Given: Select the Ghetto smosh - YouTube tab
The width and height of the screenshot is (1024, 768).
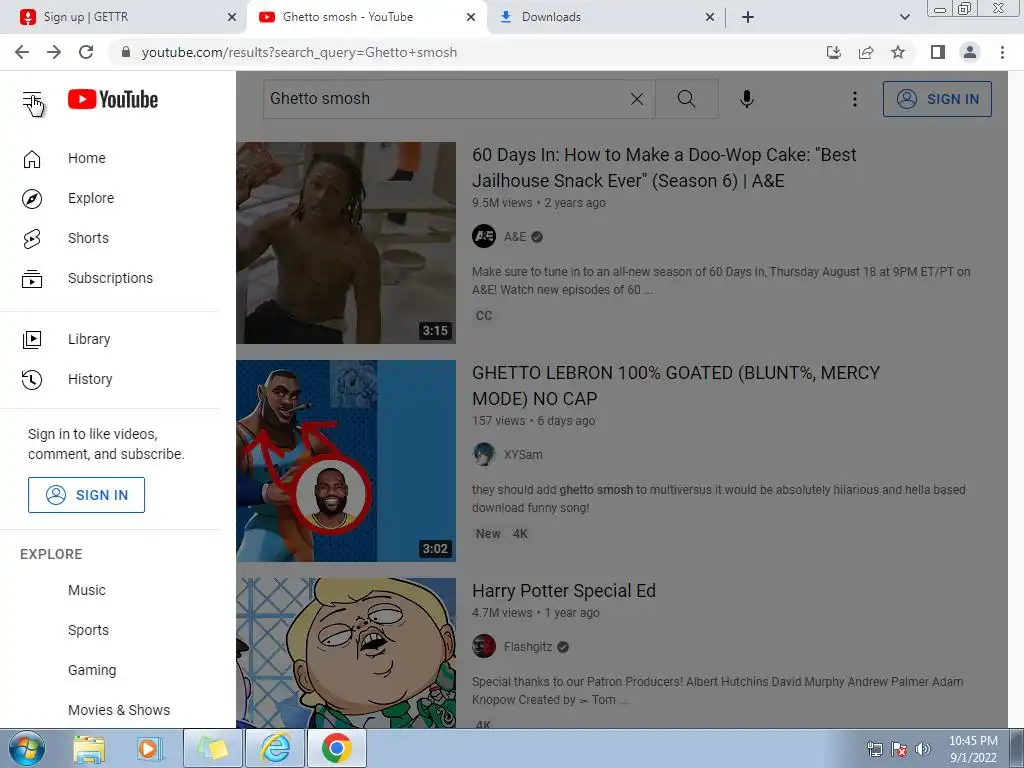Looking at the screenshot, I should 366,18.
